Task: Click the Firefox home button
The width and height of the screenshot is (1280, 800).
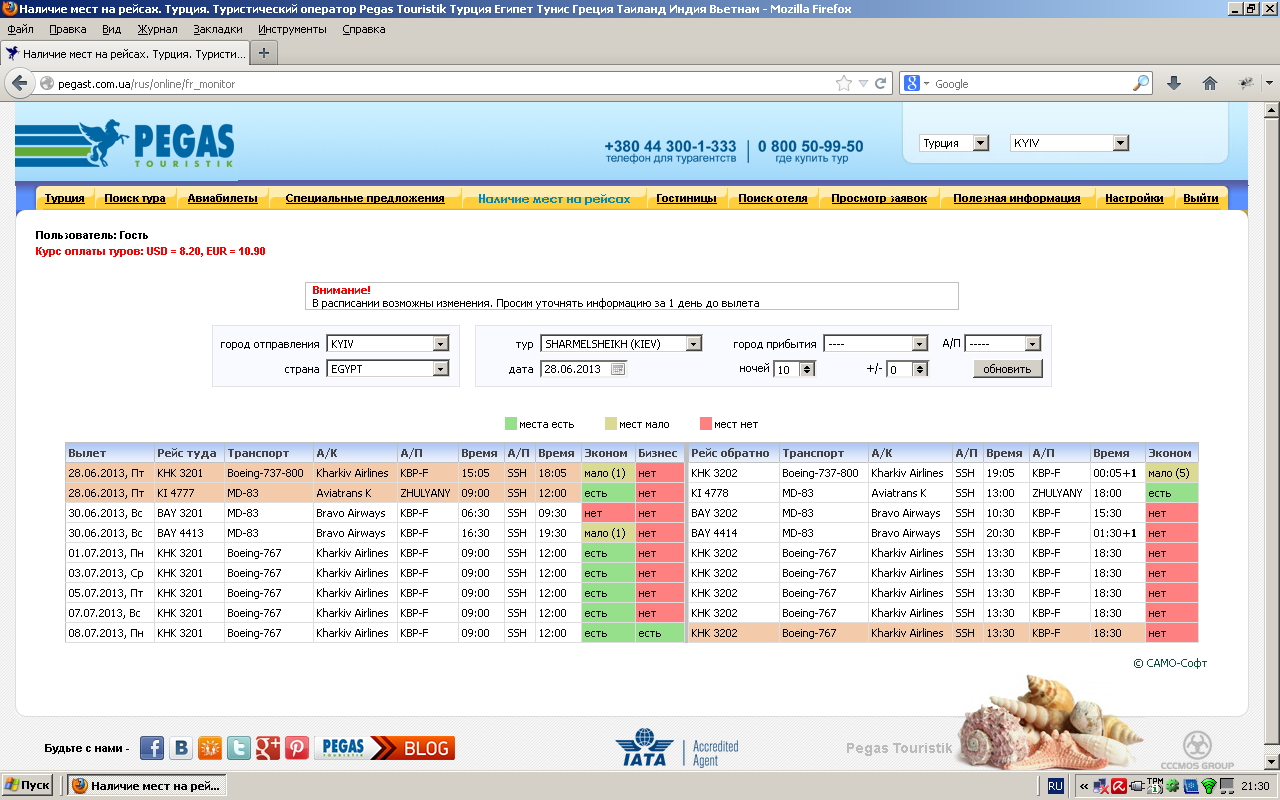Action: click(x=1209, y=84)
